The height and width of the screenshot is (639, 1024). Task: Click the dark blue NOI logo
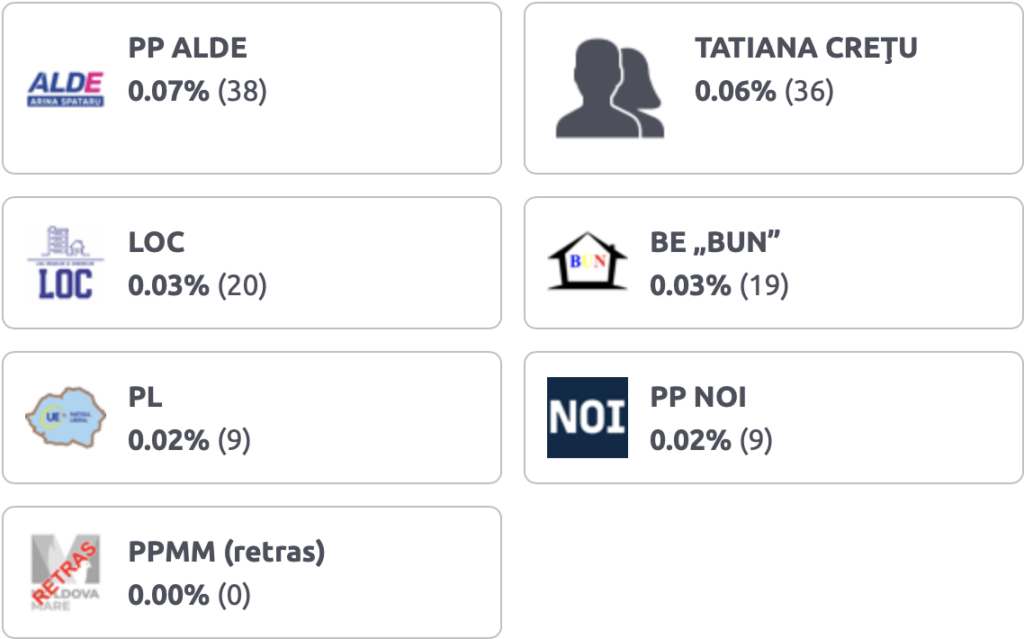coord(587,418)
